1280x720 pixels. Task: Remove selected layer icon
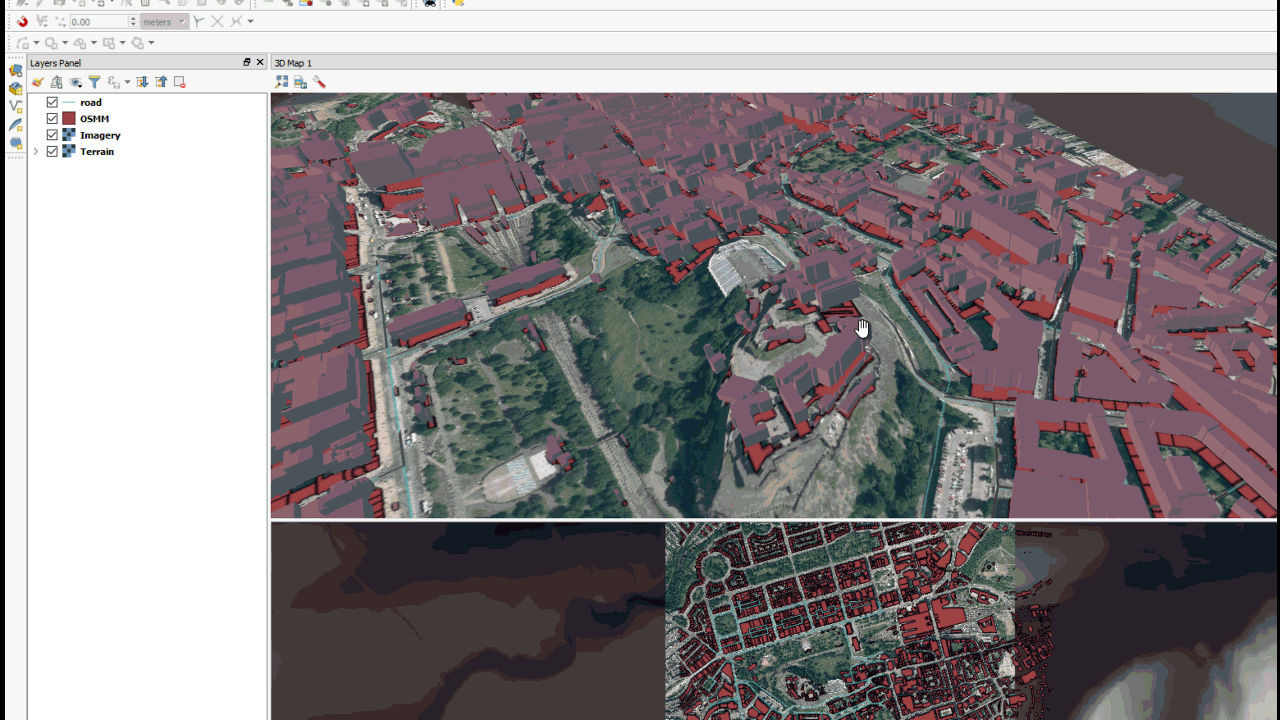(x=180, y=82)
